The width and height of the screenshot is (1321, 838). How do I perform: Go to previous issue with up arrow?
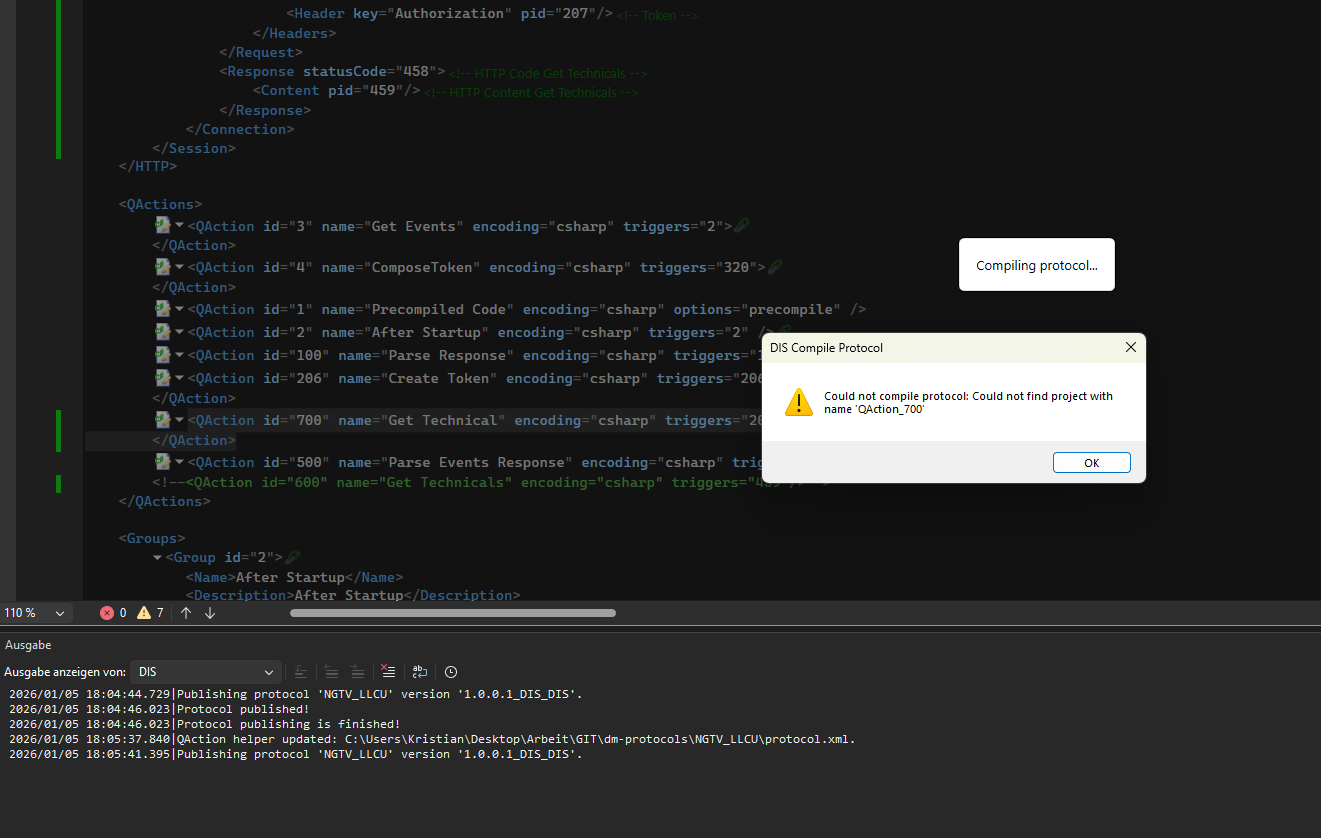click(x=186, y=613)
